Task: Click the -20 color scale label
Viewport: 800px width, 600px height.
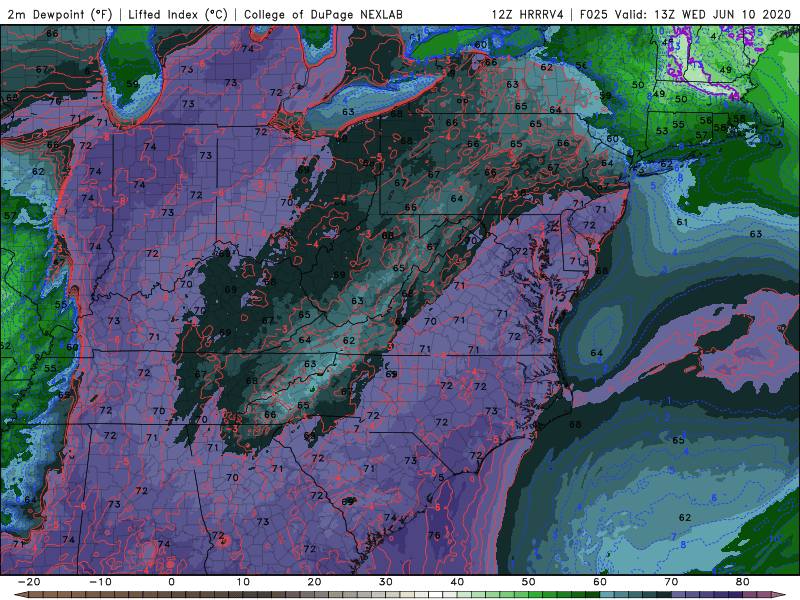Action: pyautogui.click(x=29, y=582)
